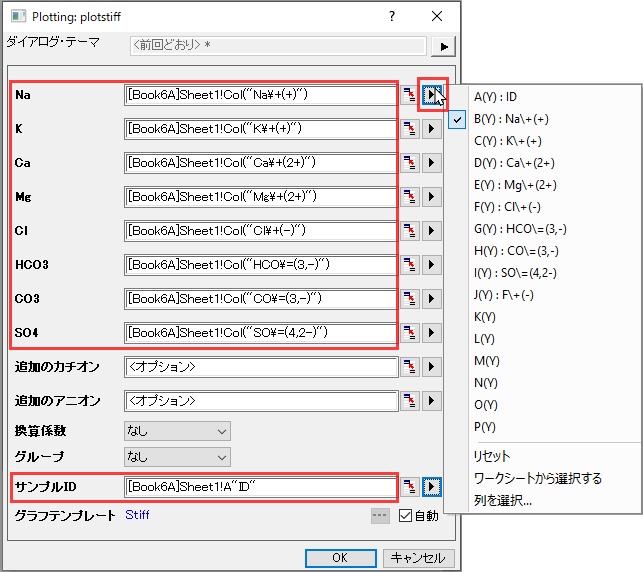Viewport: 643px width, 572px height.
Task: Click the graph template browse (---) button
Action: (380, 516)
